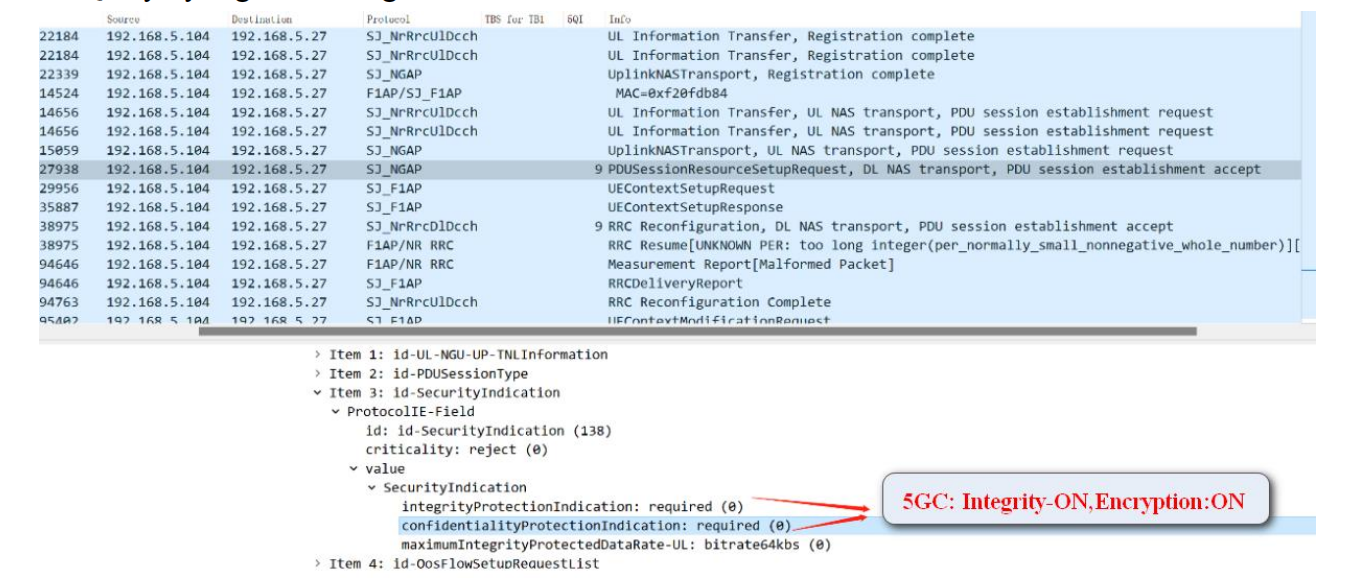The image size is (1371, 583).
Task: Select the RRC Reconfiguration Complete packet
Action: (x=718, y=302)
